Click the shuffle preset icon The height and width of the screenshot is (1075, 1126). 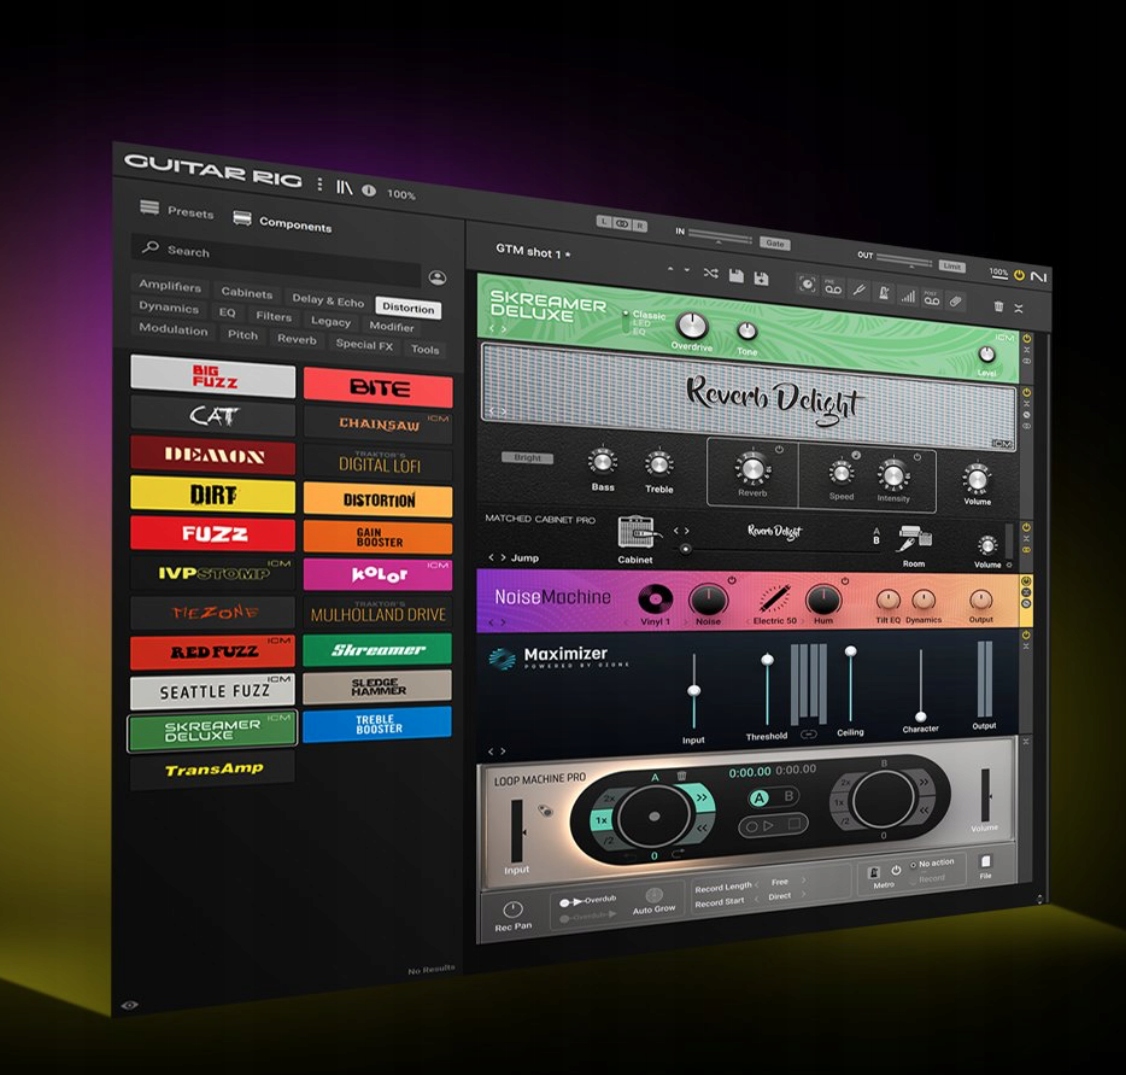[710, 274]
